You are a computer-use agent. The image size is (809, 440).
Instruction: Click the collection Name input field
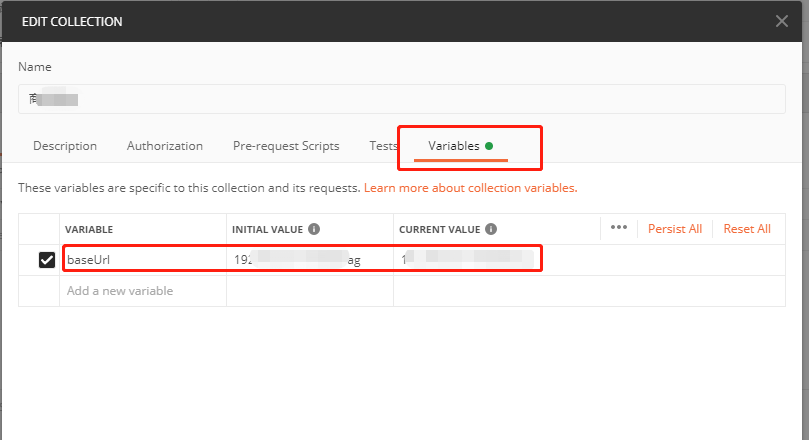(x=401, y=99)
